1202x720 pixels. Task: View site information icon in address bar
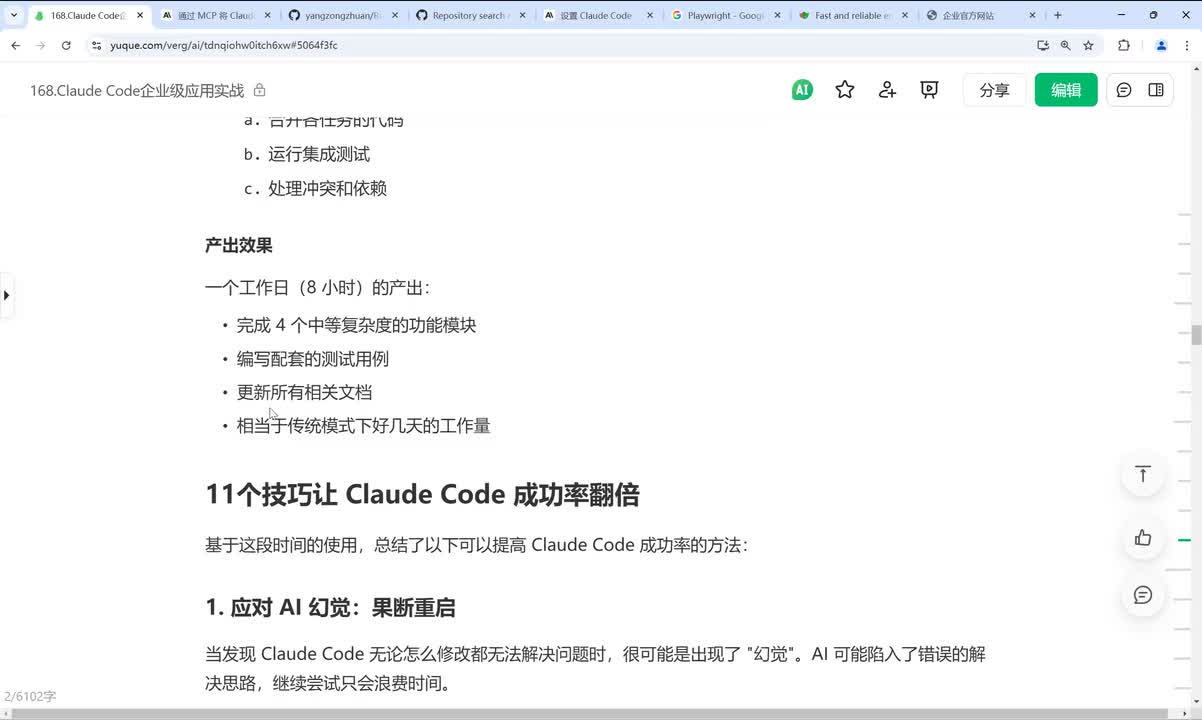pos(96,45)
